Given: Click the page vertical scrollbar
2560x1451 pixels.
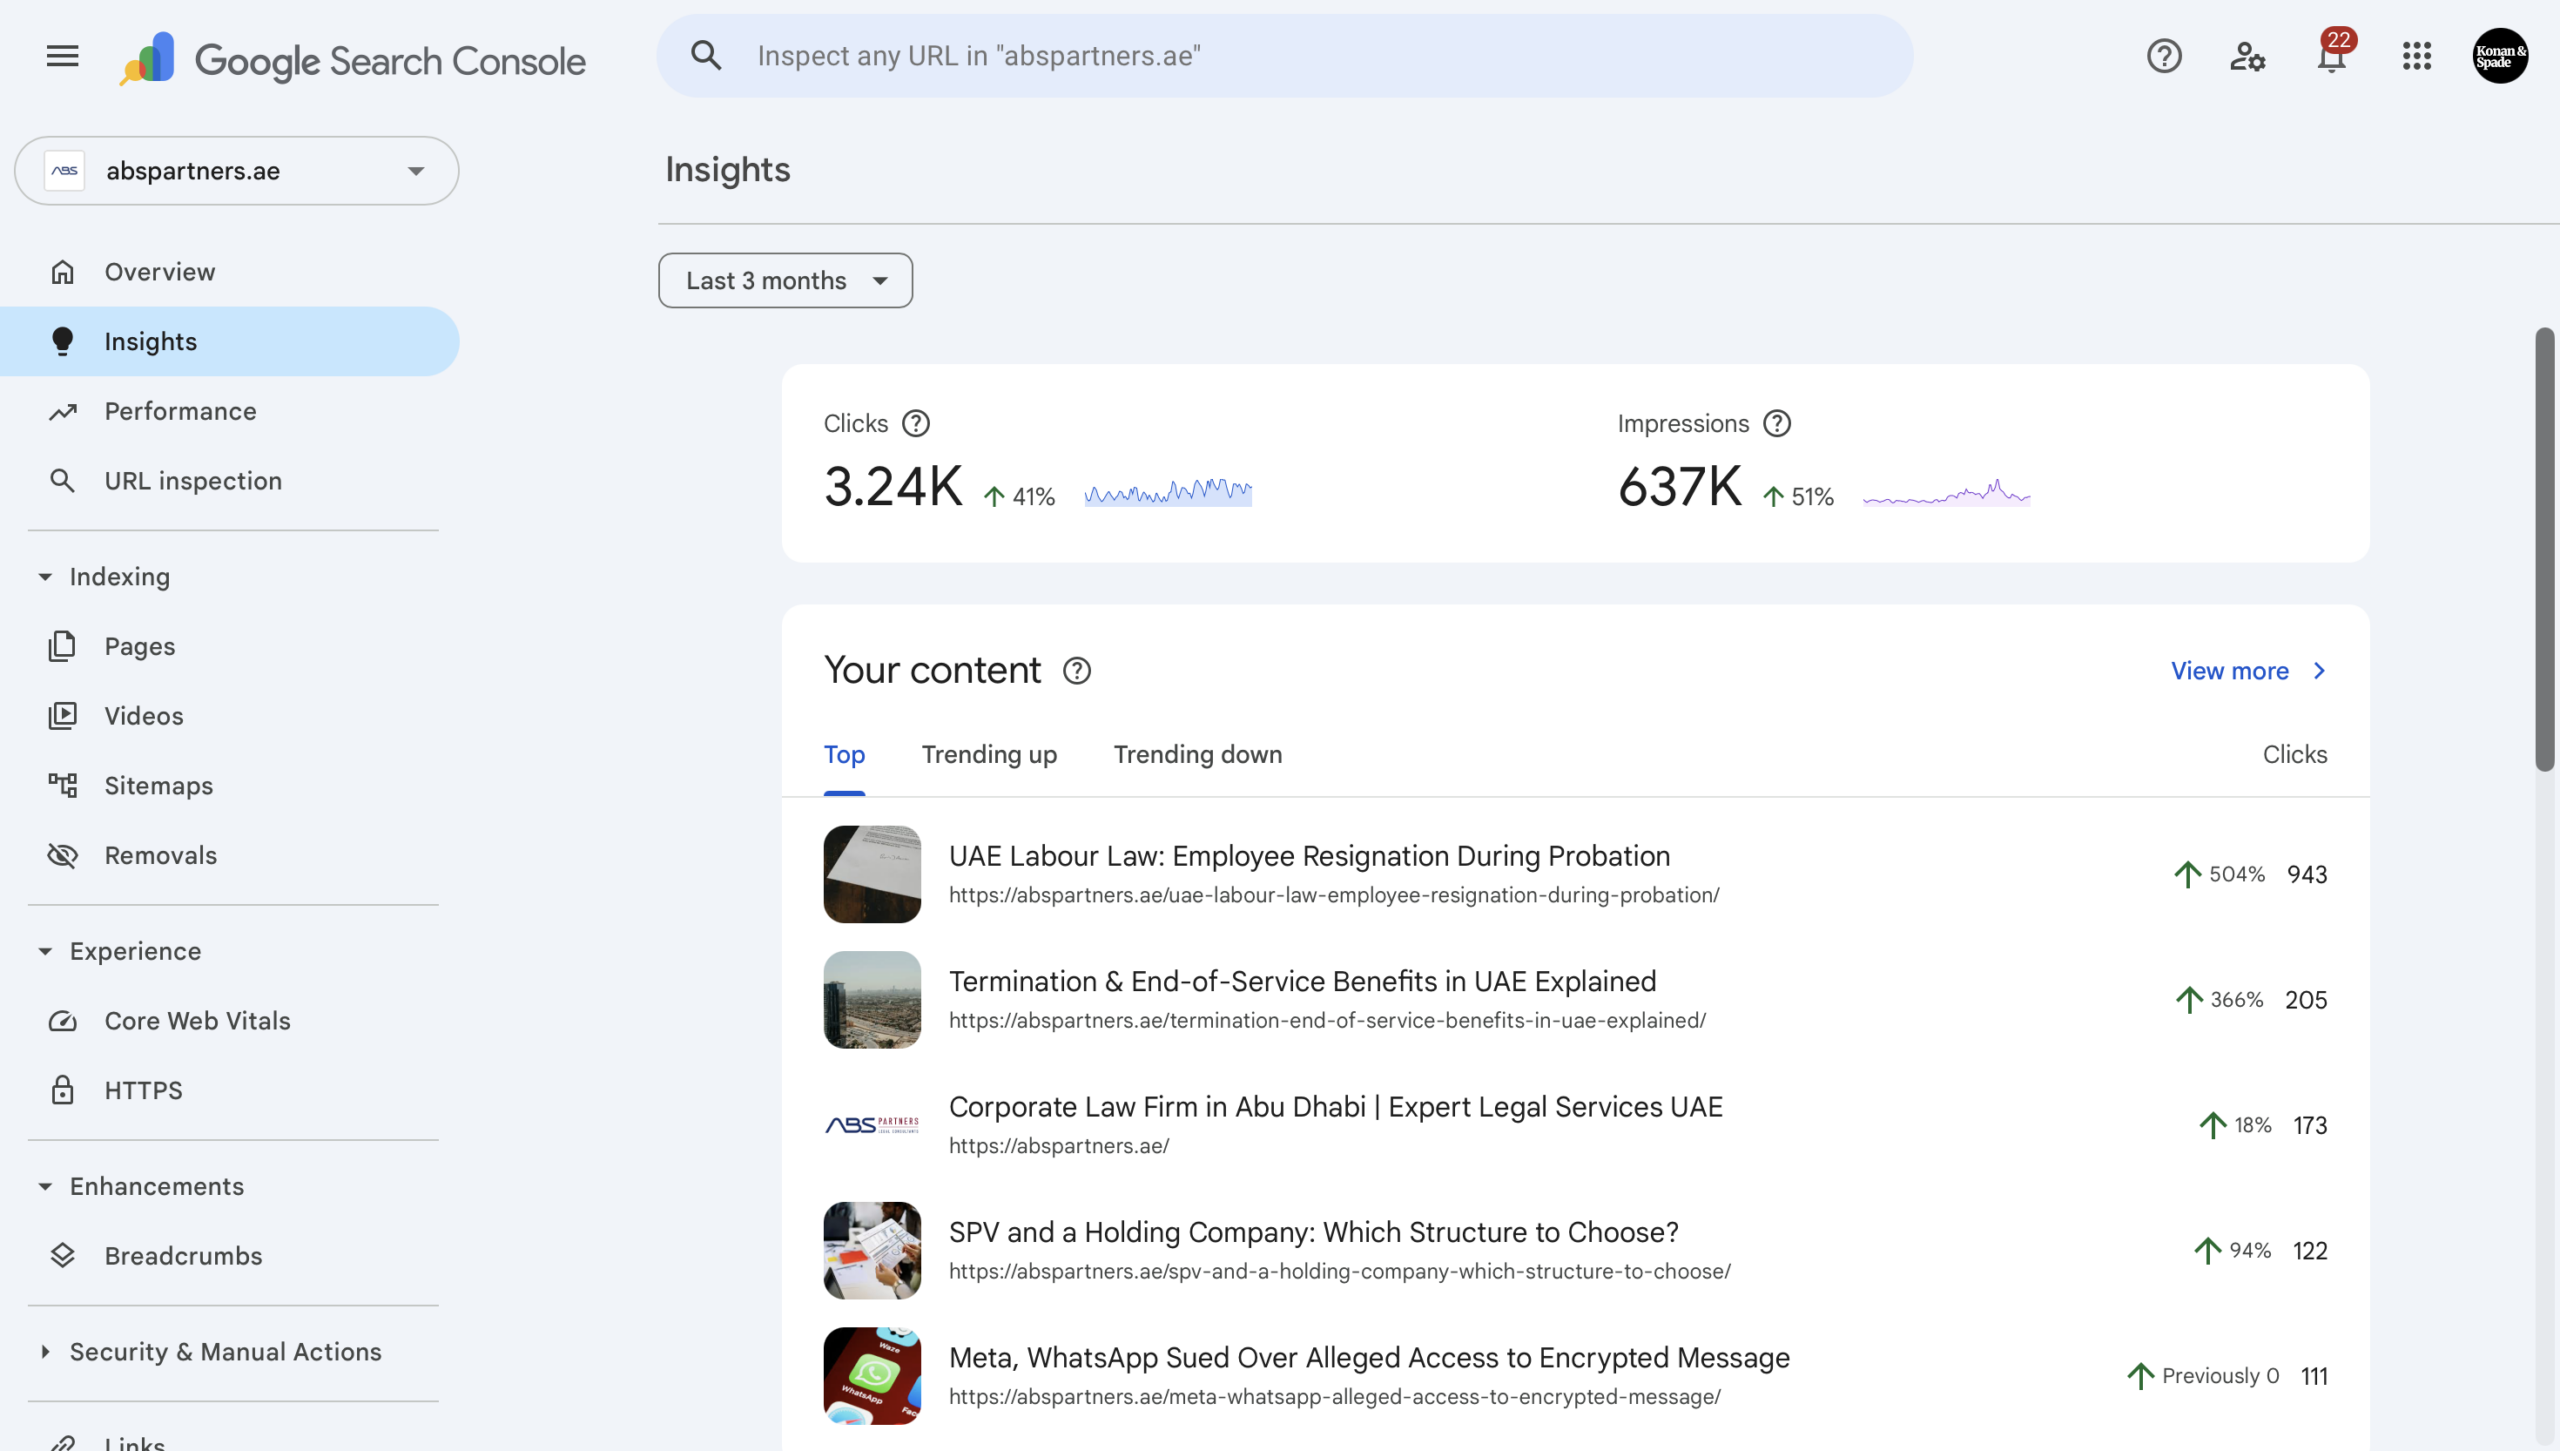Looking at the screenshot, I should (2545, 549).
